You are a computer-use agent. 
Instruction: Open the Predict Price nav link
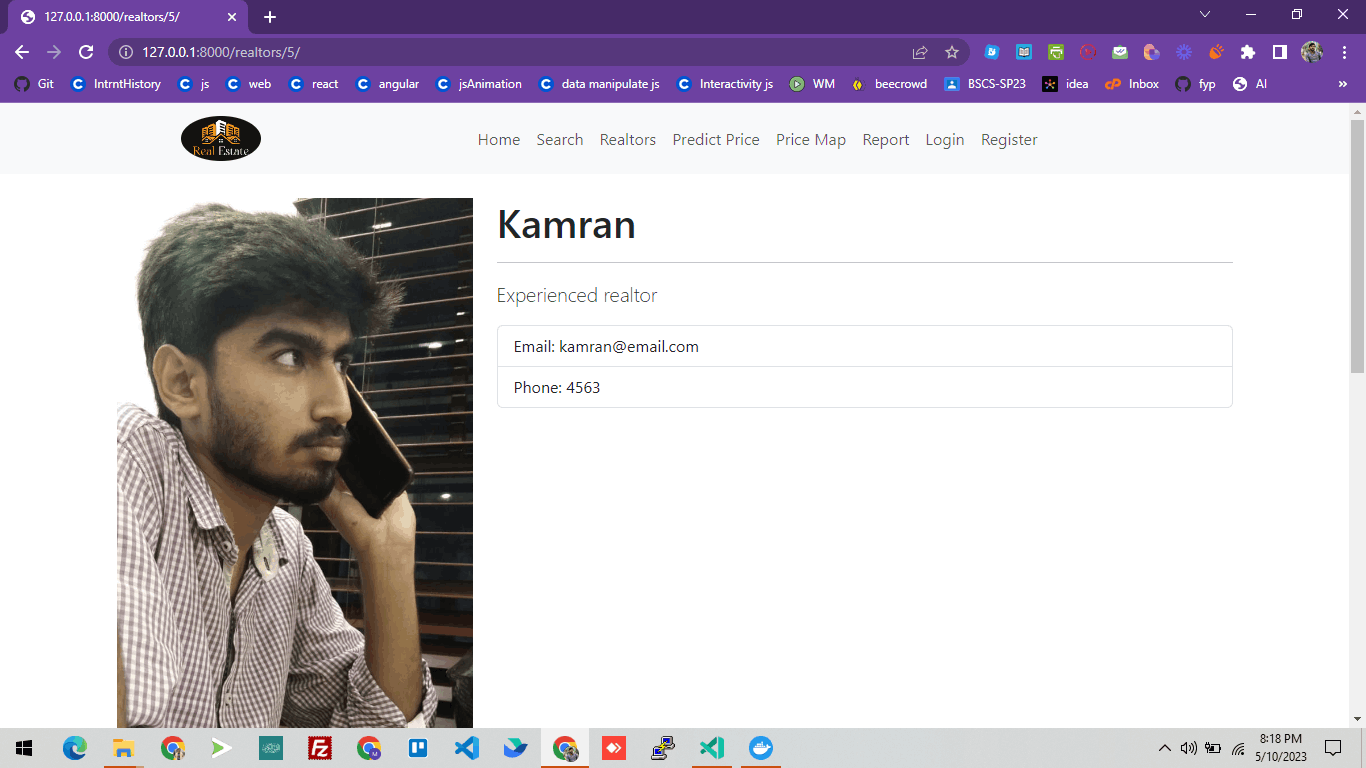pos(716,140)
